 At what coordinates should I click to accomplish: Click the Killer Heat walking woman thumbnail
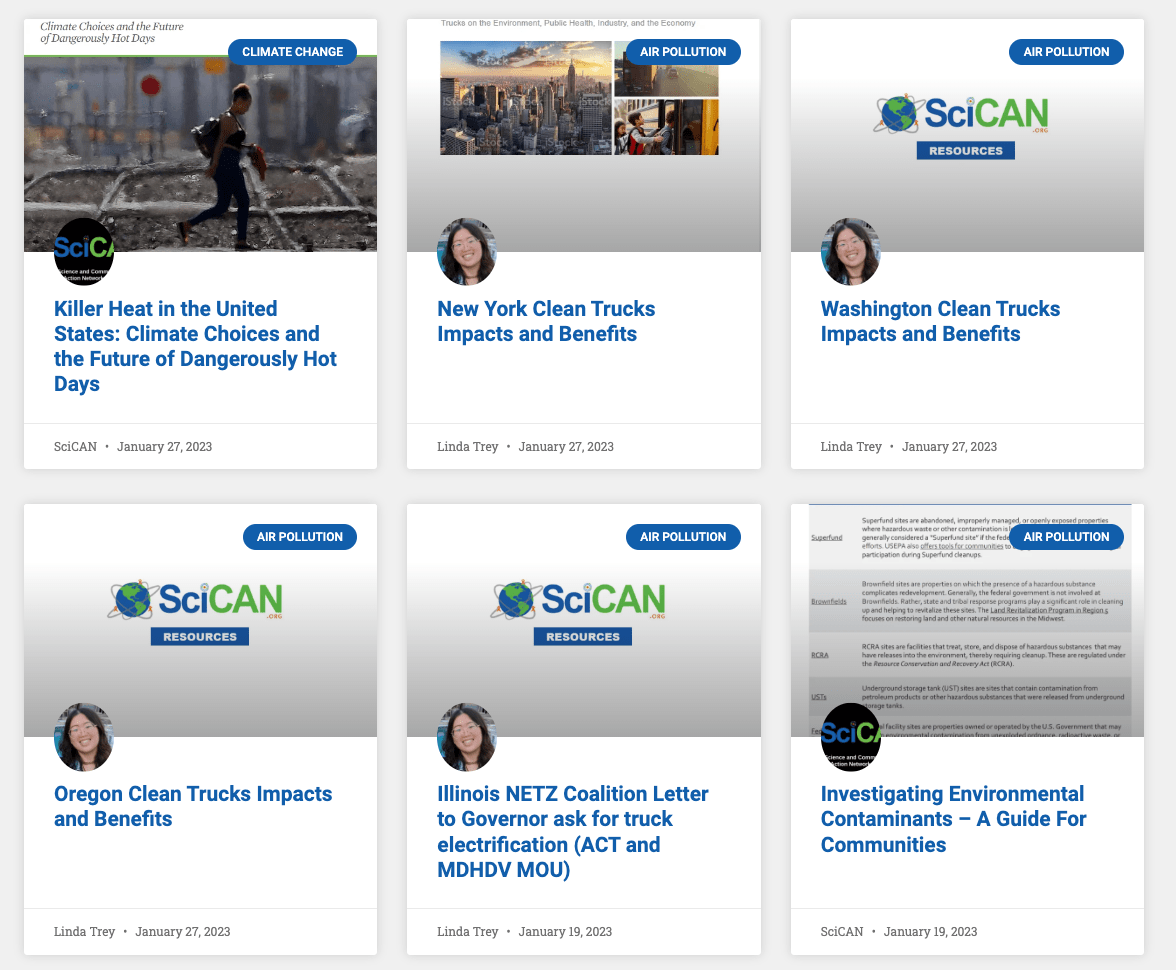[x=200, y=150]
